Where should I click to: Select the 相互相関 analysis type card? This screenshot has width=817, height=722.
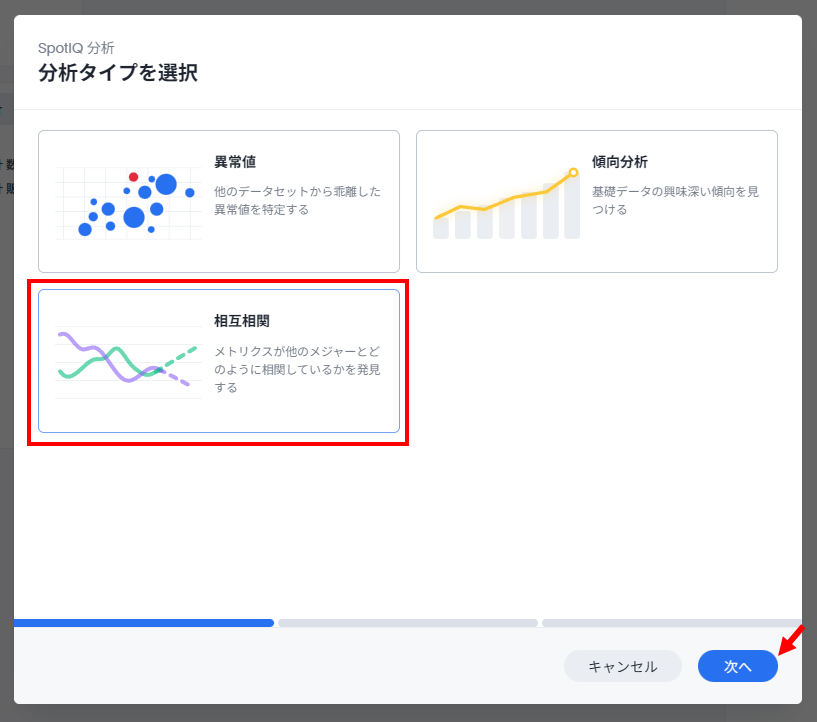[218, 361]
